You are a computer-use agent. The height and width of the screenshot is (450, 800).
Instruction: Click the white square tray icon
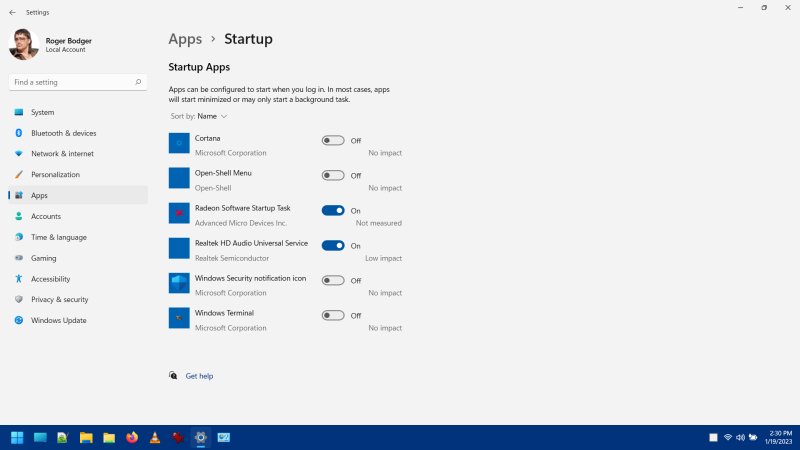[x=713, y=437]
